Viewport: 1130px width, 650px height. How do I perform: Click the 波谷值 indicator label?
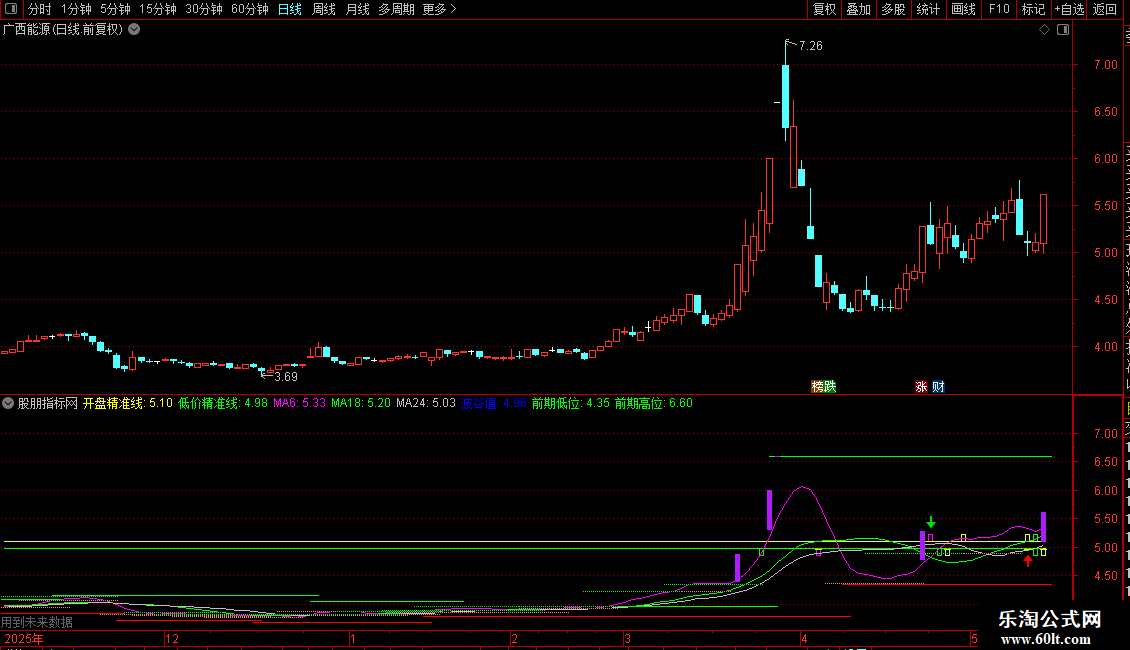(479, 404)
